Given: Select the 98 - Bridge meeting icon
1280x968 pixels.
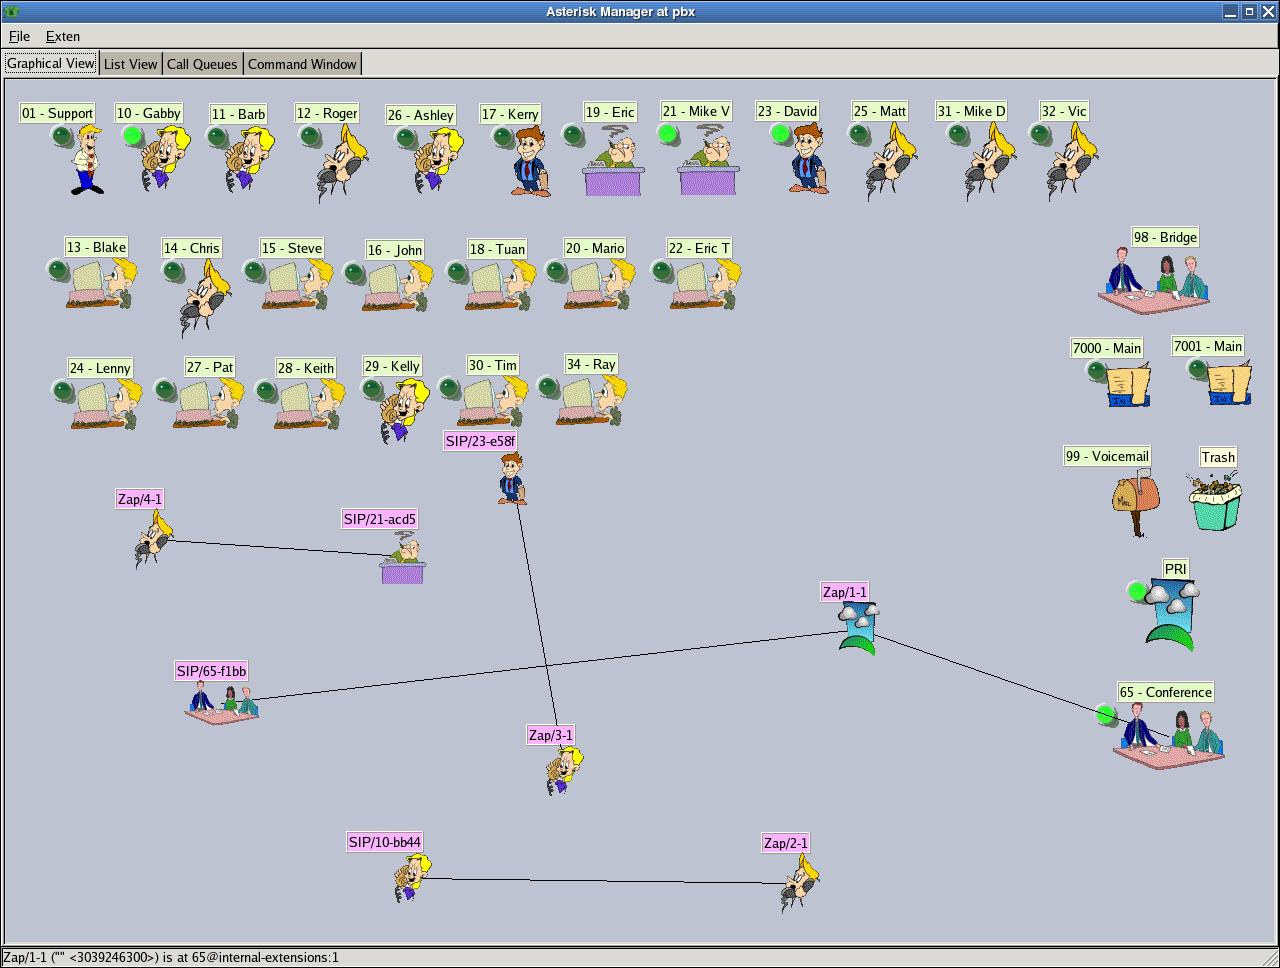Looking at the screenshot, I should point(1154,280).
